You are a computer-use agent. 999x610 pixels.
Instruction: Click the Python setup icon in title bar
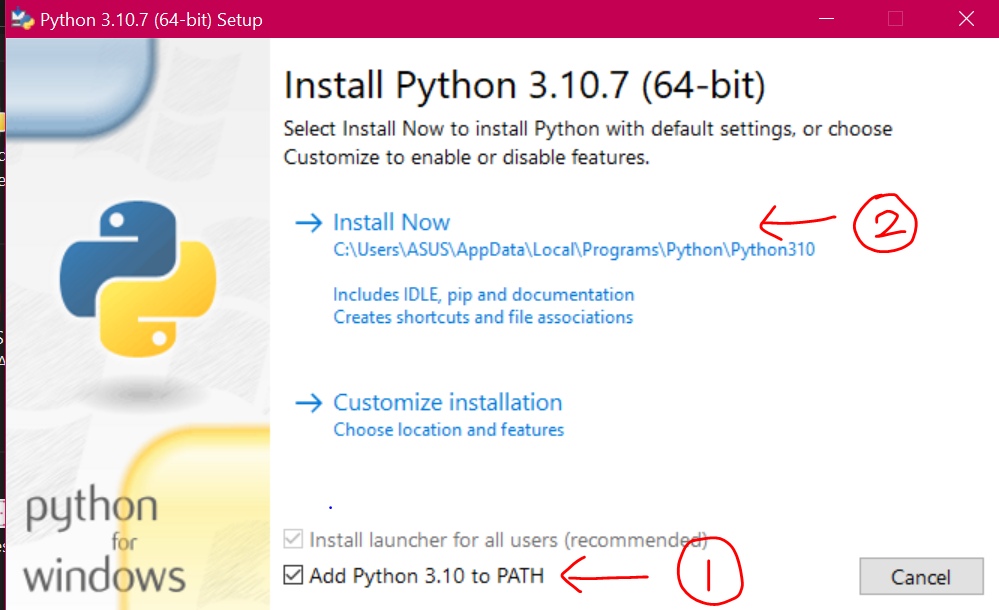point(22,19)
